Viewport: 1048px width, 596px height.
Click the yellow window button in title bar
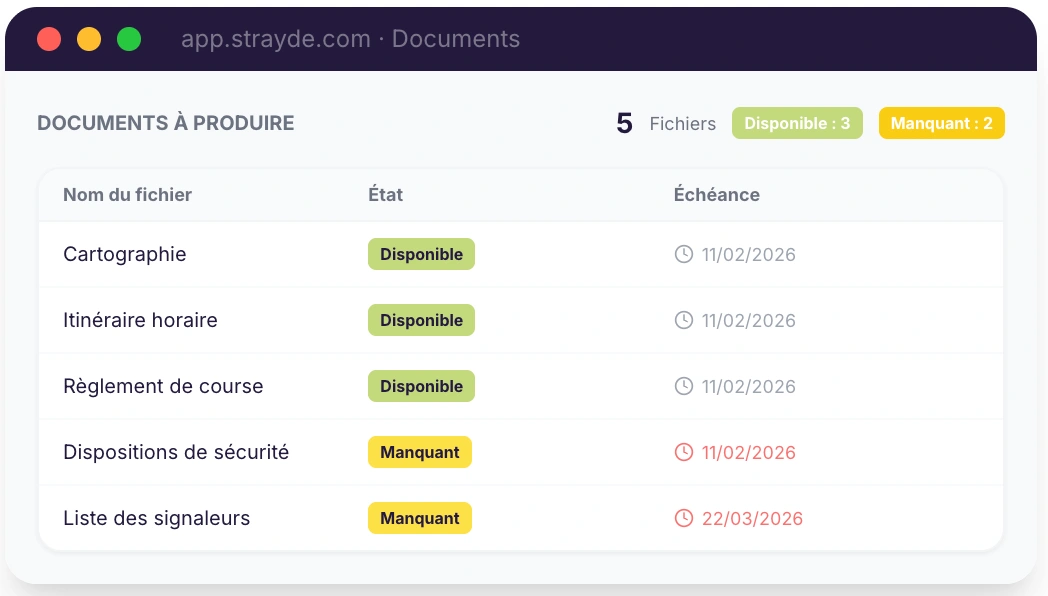[x=89, y=39]
